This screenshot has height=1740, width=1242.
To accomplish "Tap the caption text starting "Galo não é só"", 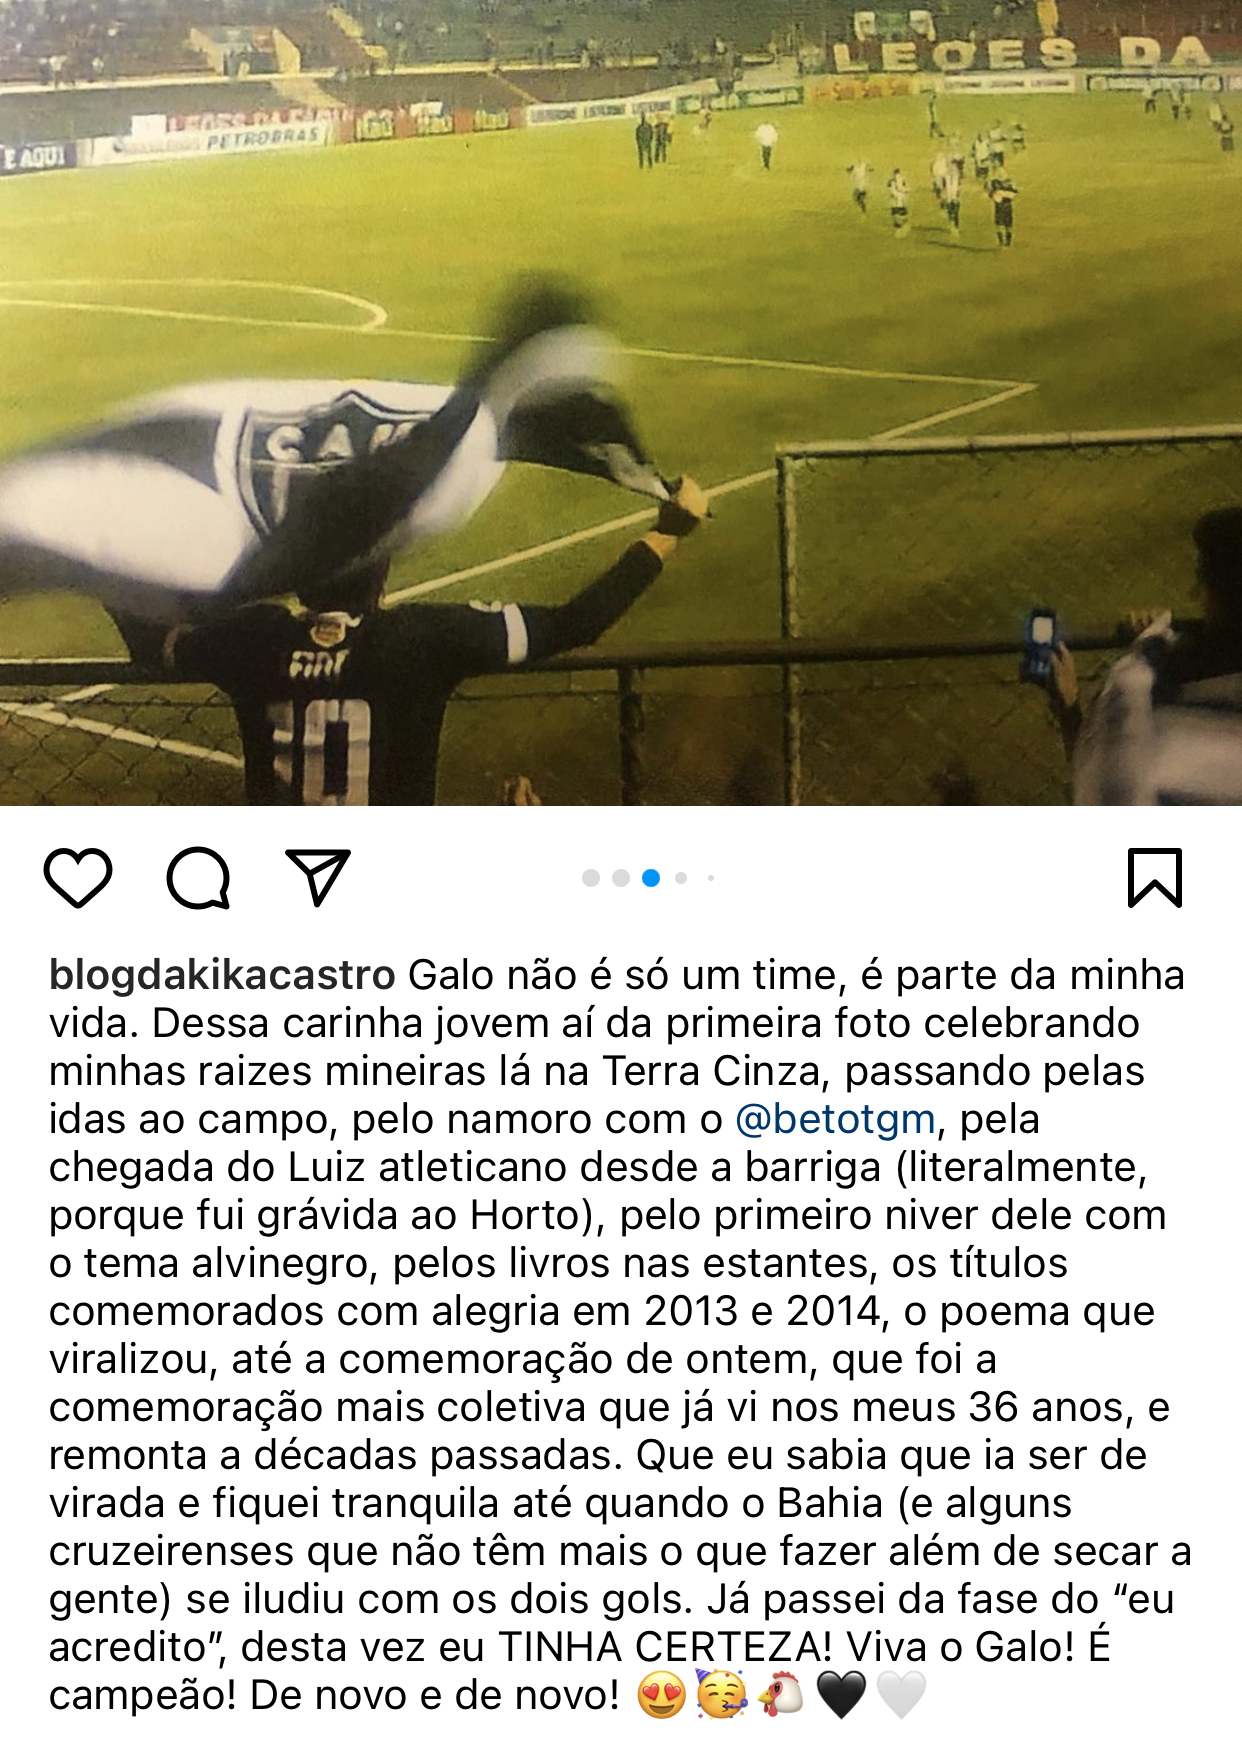I will [620, 1335].
